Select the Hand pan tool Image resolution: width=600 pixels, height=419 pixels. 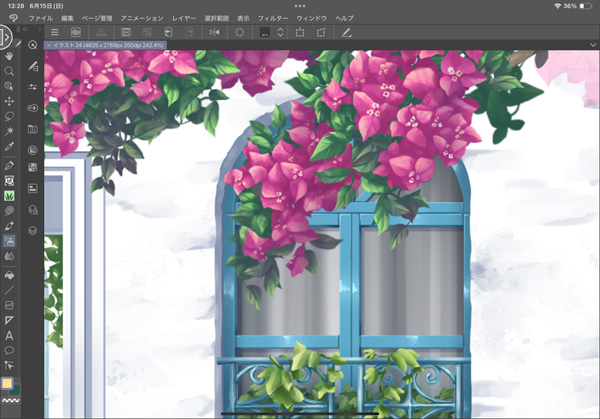tap(10, 57)
